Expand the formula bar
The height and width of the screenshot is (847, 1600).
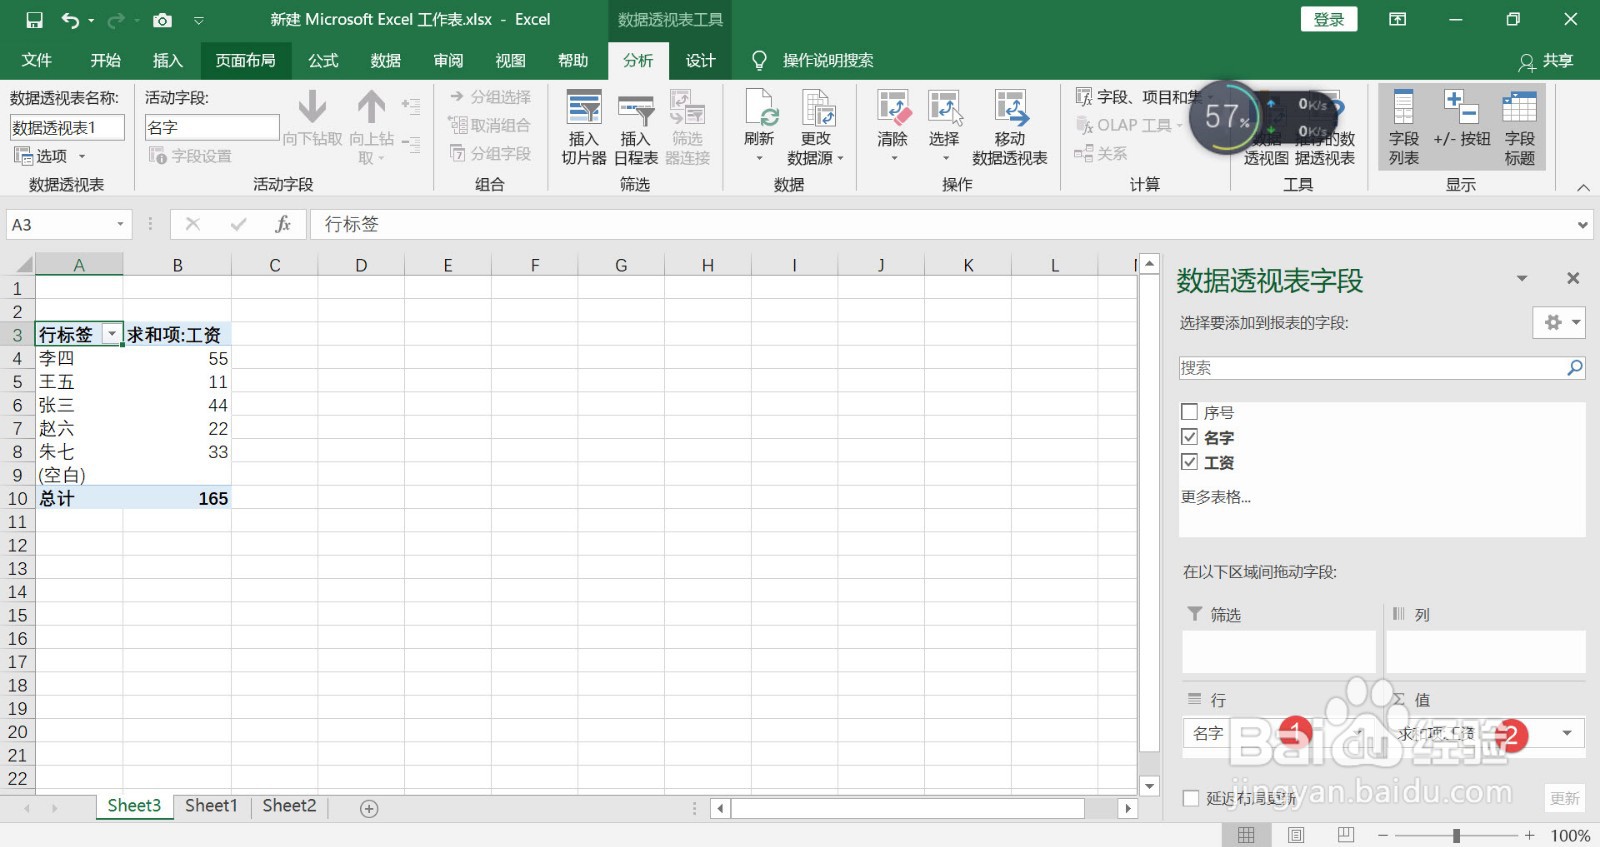(x=1582, y=224)
